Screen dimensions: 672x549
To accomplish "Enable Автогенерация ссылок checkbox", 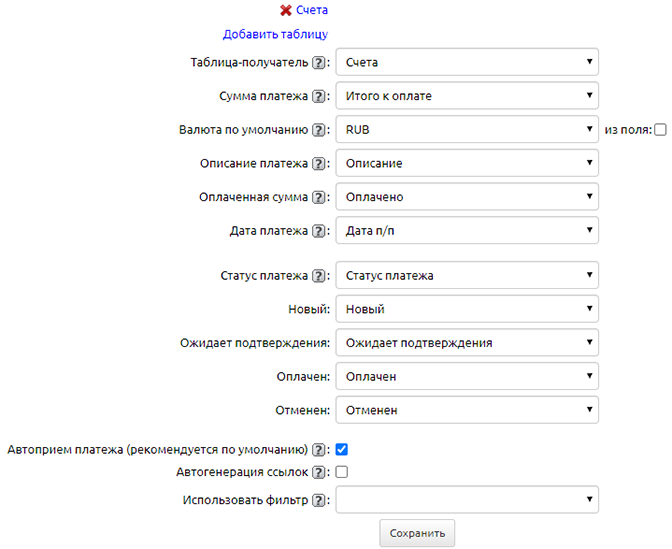I will (342, 472).
